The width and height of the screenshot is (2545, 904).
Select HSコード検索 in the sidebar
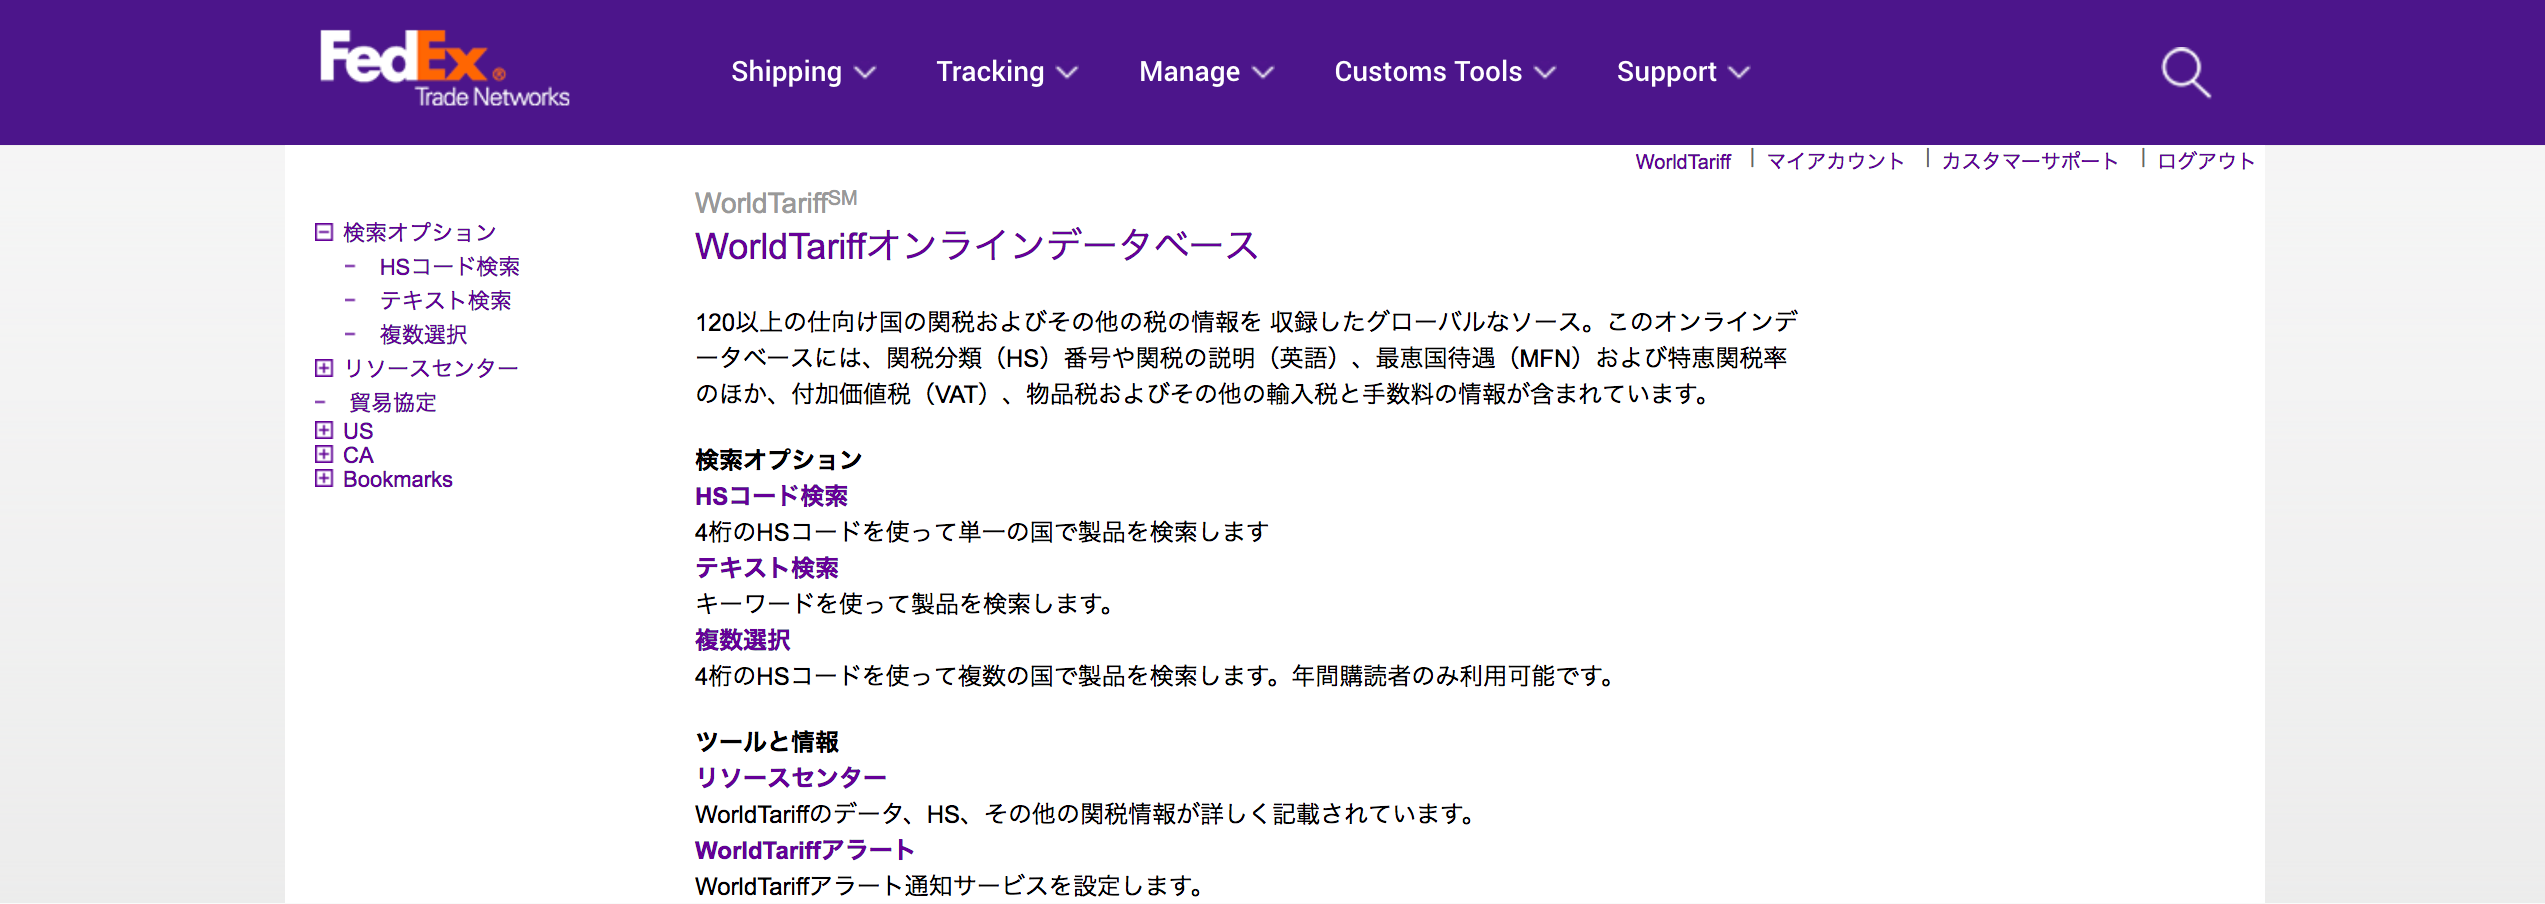pyautogui.click(x=449, y=267)
